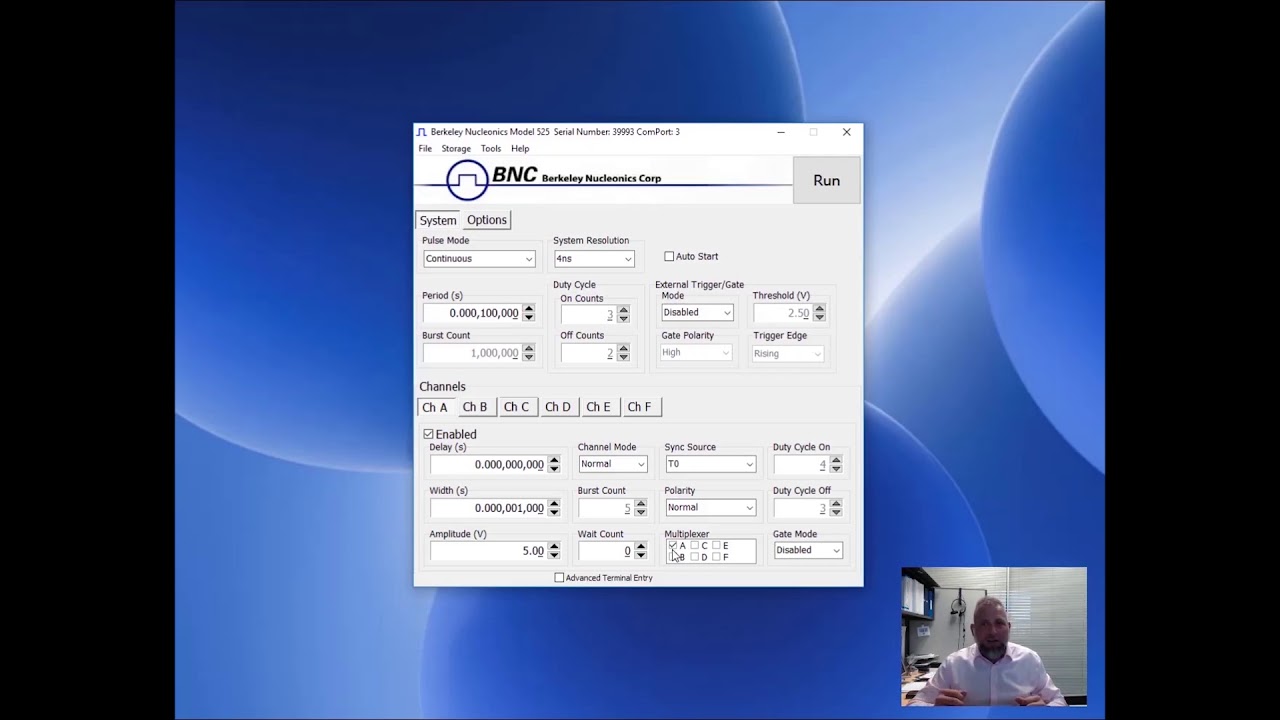Select channel tab Ch D

tap(558, 407)
